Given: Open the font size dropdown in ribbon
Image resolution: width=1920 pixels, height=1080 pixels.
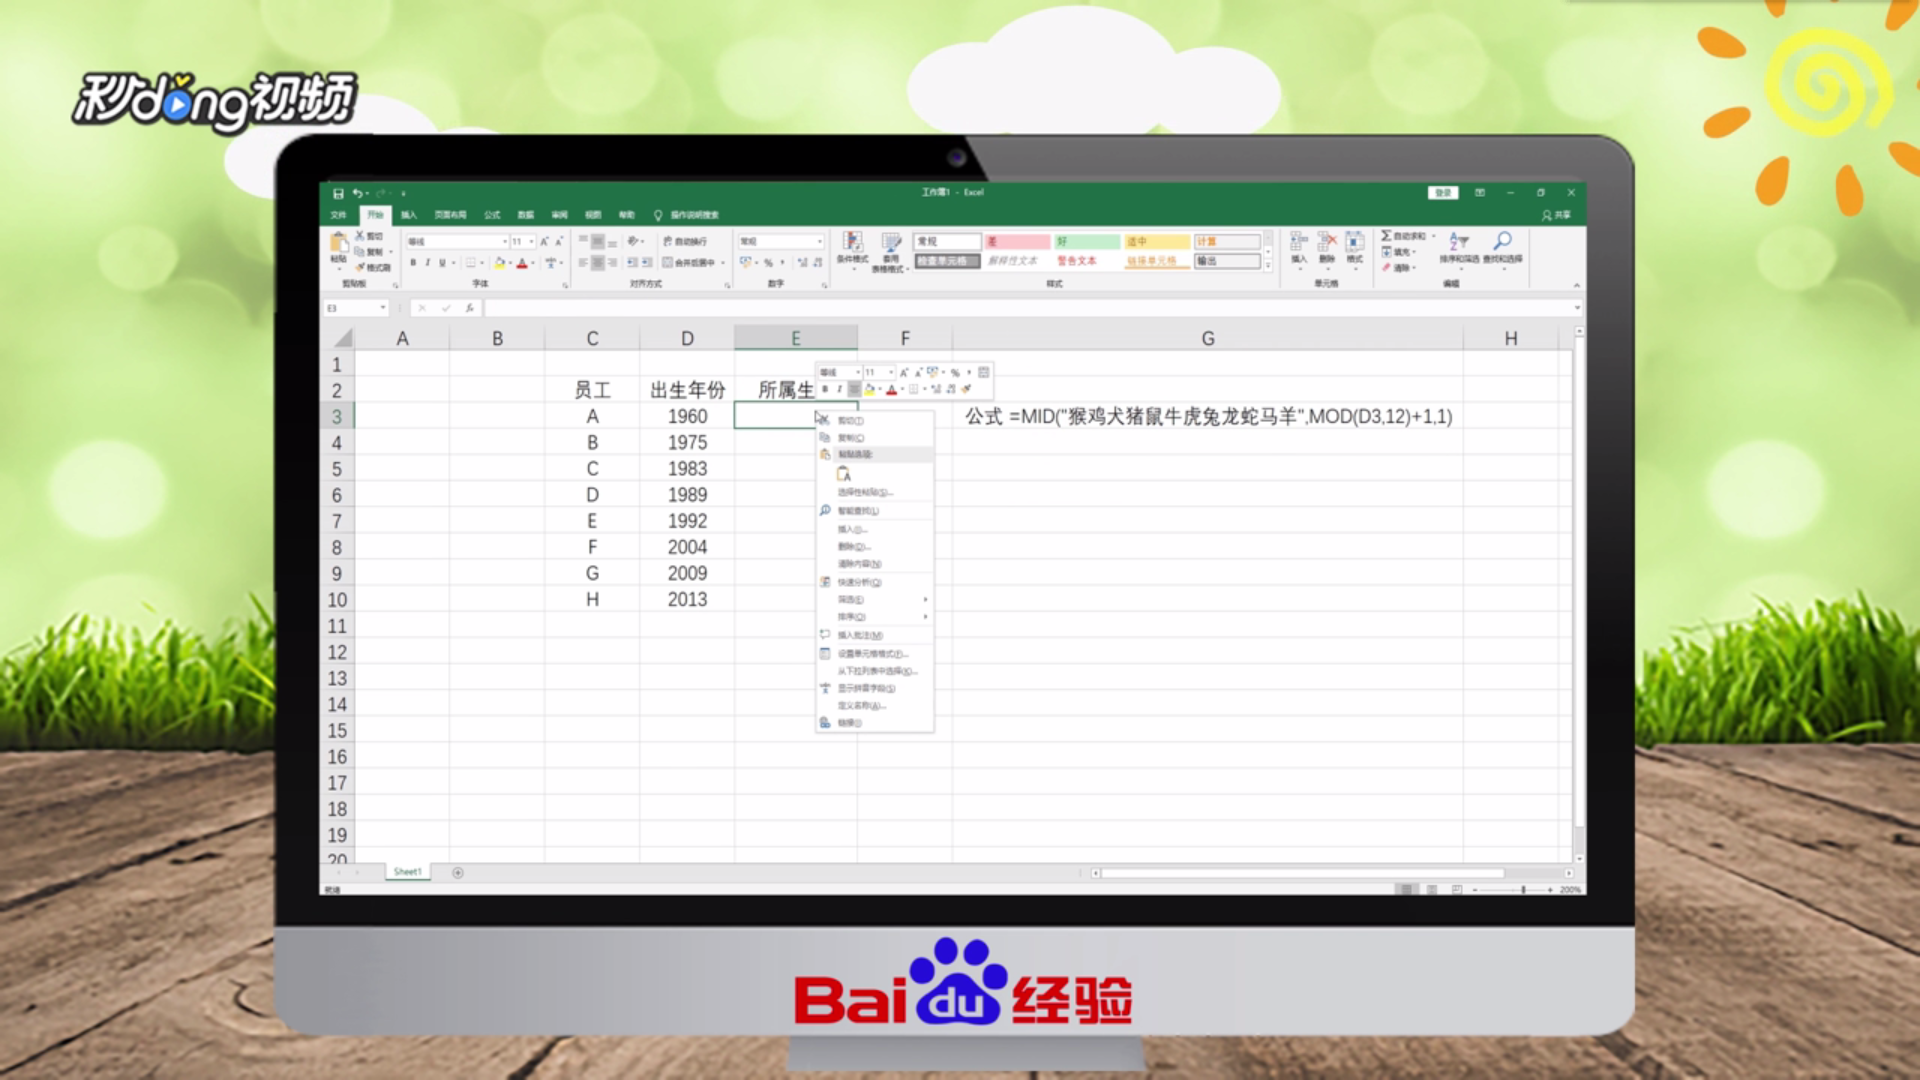Looking at the screenshot, I should pos(531,241).
